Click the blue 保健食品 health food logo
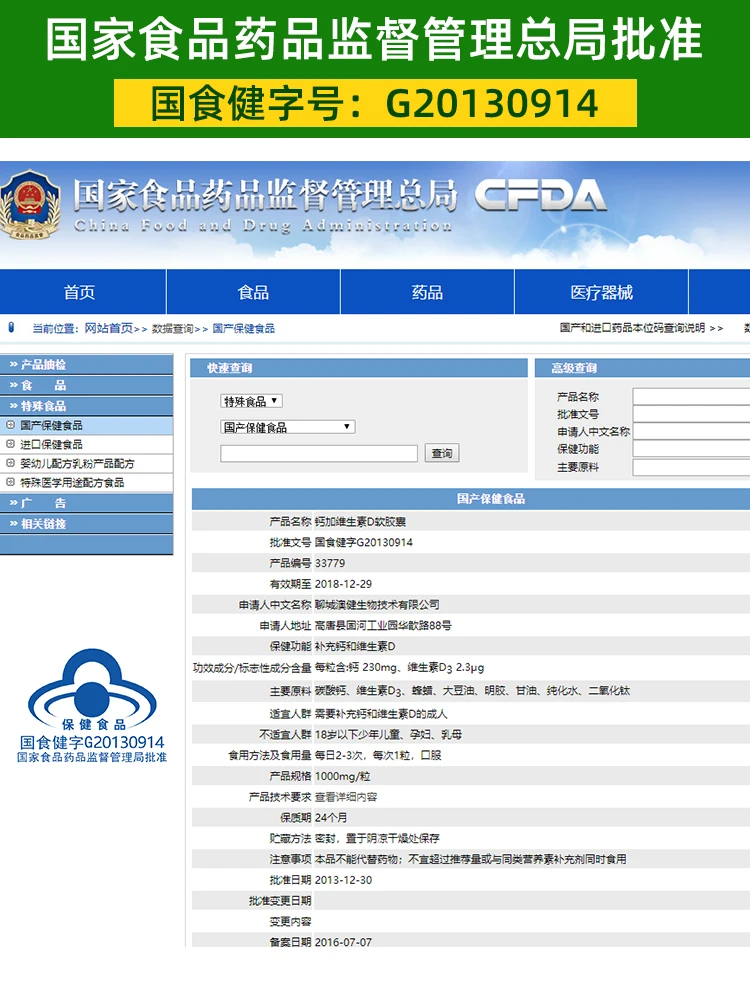750x1000 pixels. [x=92, y=688]
